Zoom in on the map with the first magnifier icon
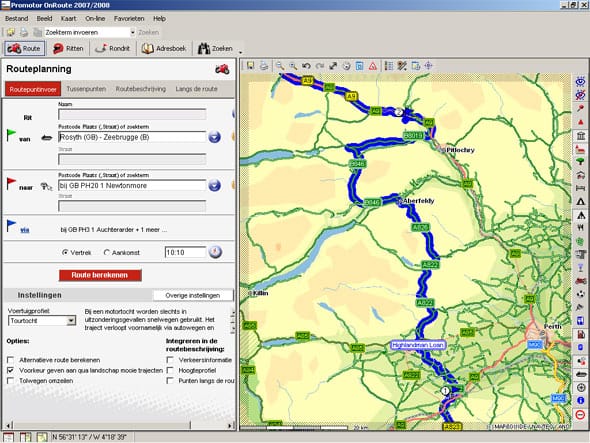 click(279, 66)
